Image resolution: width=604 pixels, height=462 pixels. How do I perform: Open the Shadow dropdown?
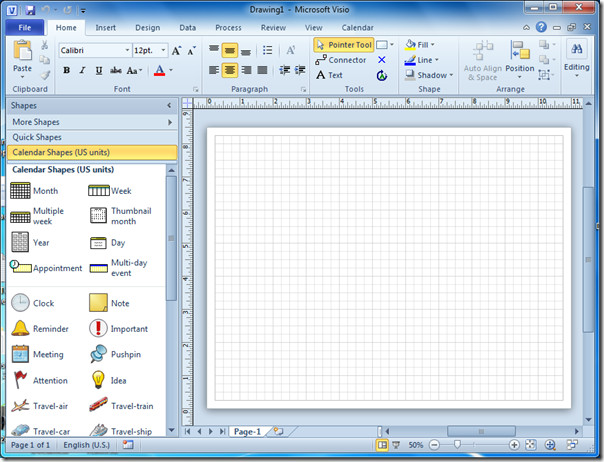point(429,75)
